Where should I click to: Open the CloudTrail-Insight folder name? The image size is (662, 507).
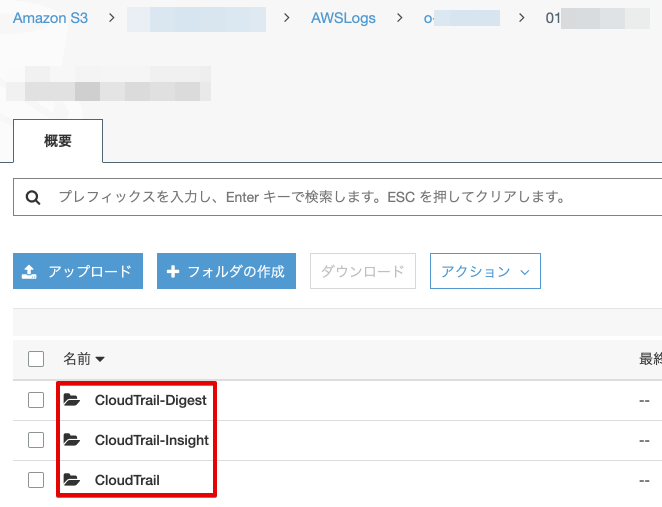tap(152, 440)
